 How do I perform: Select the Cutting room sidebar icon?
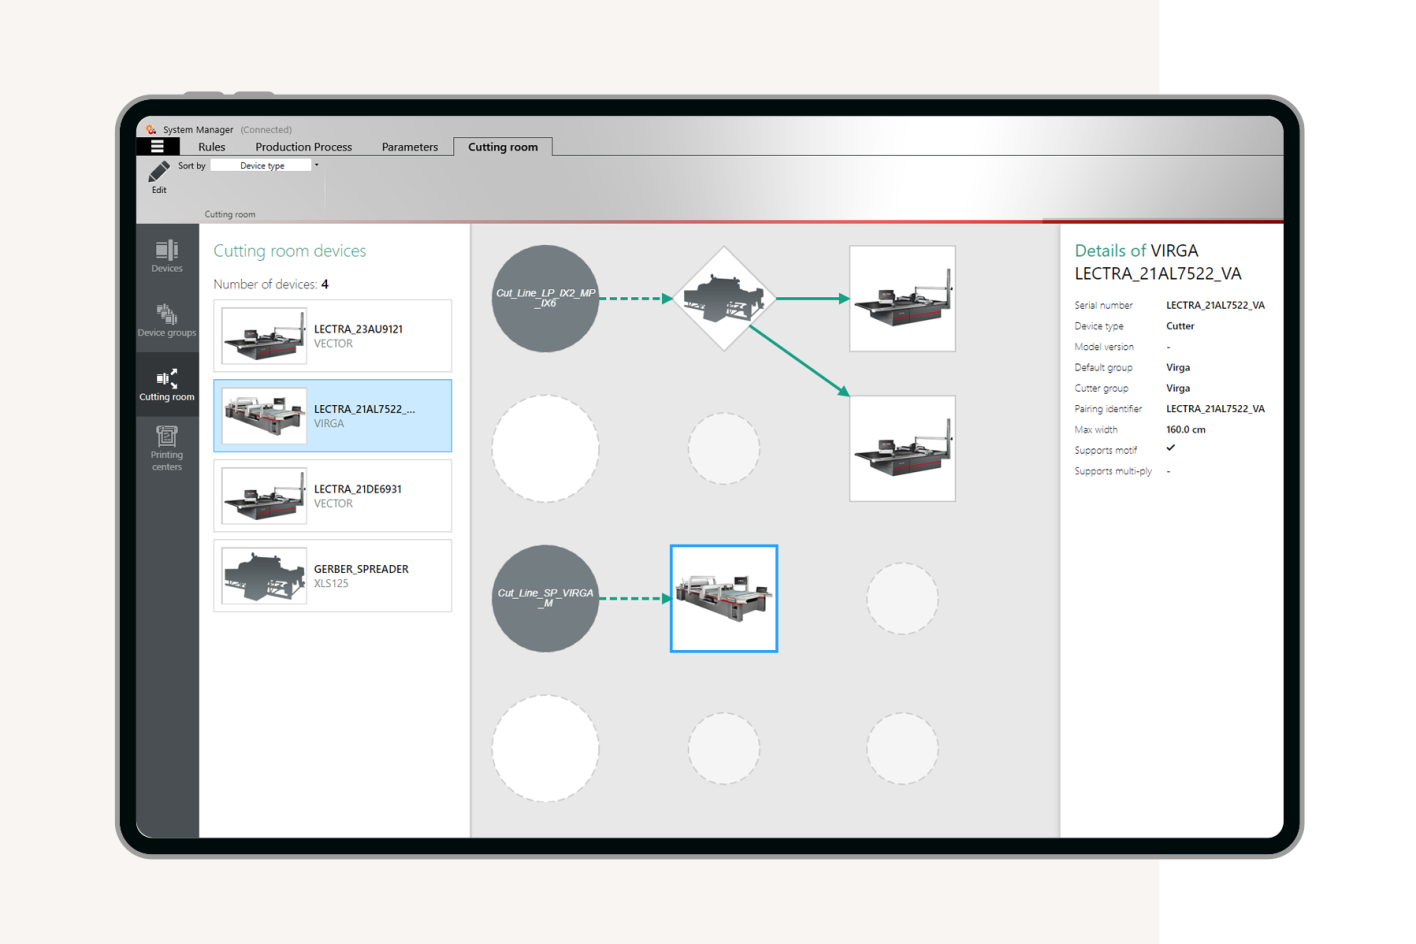point(167,384)
